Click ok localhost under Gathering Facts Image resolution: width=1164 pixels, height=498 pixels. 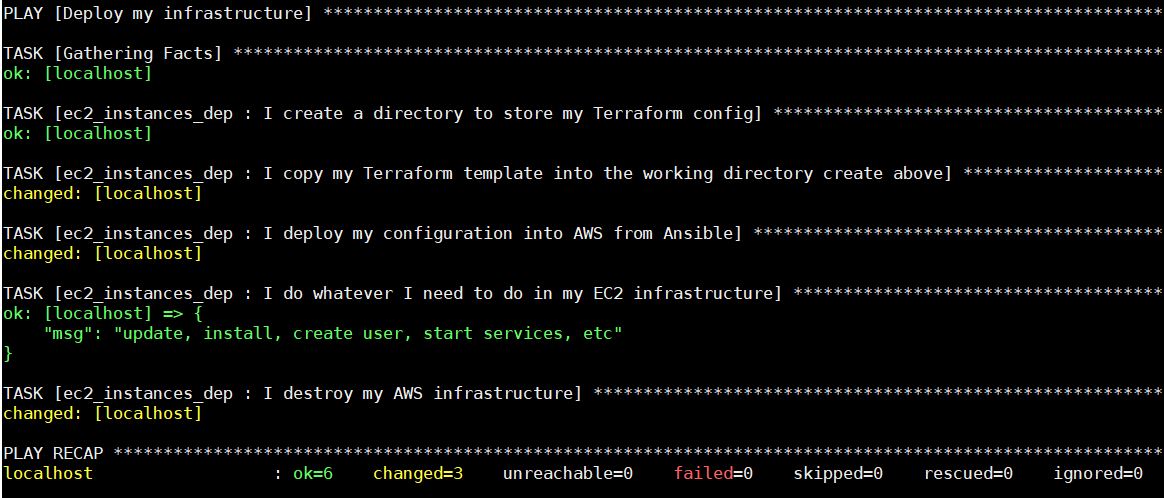click(x=77, y=74)
